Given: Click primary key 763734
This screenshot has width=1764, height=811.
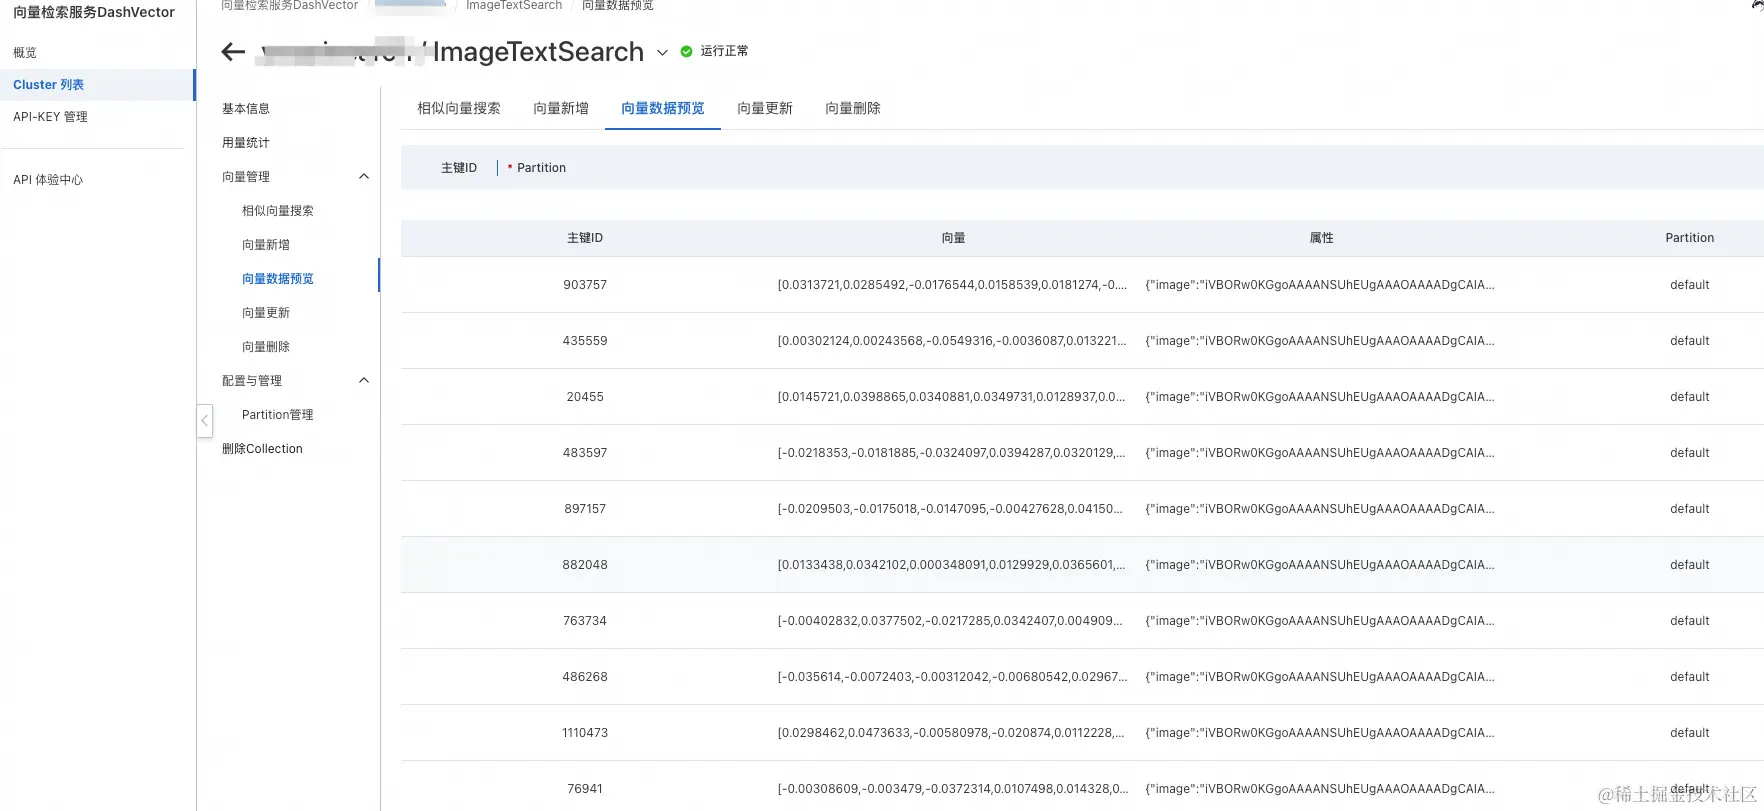Looking at the screenshot, I should click(585, 621).
